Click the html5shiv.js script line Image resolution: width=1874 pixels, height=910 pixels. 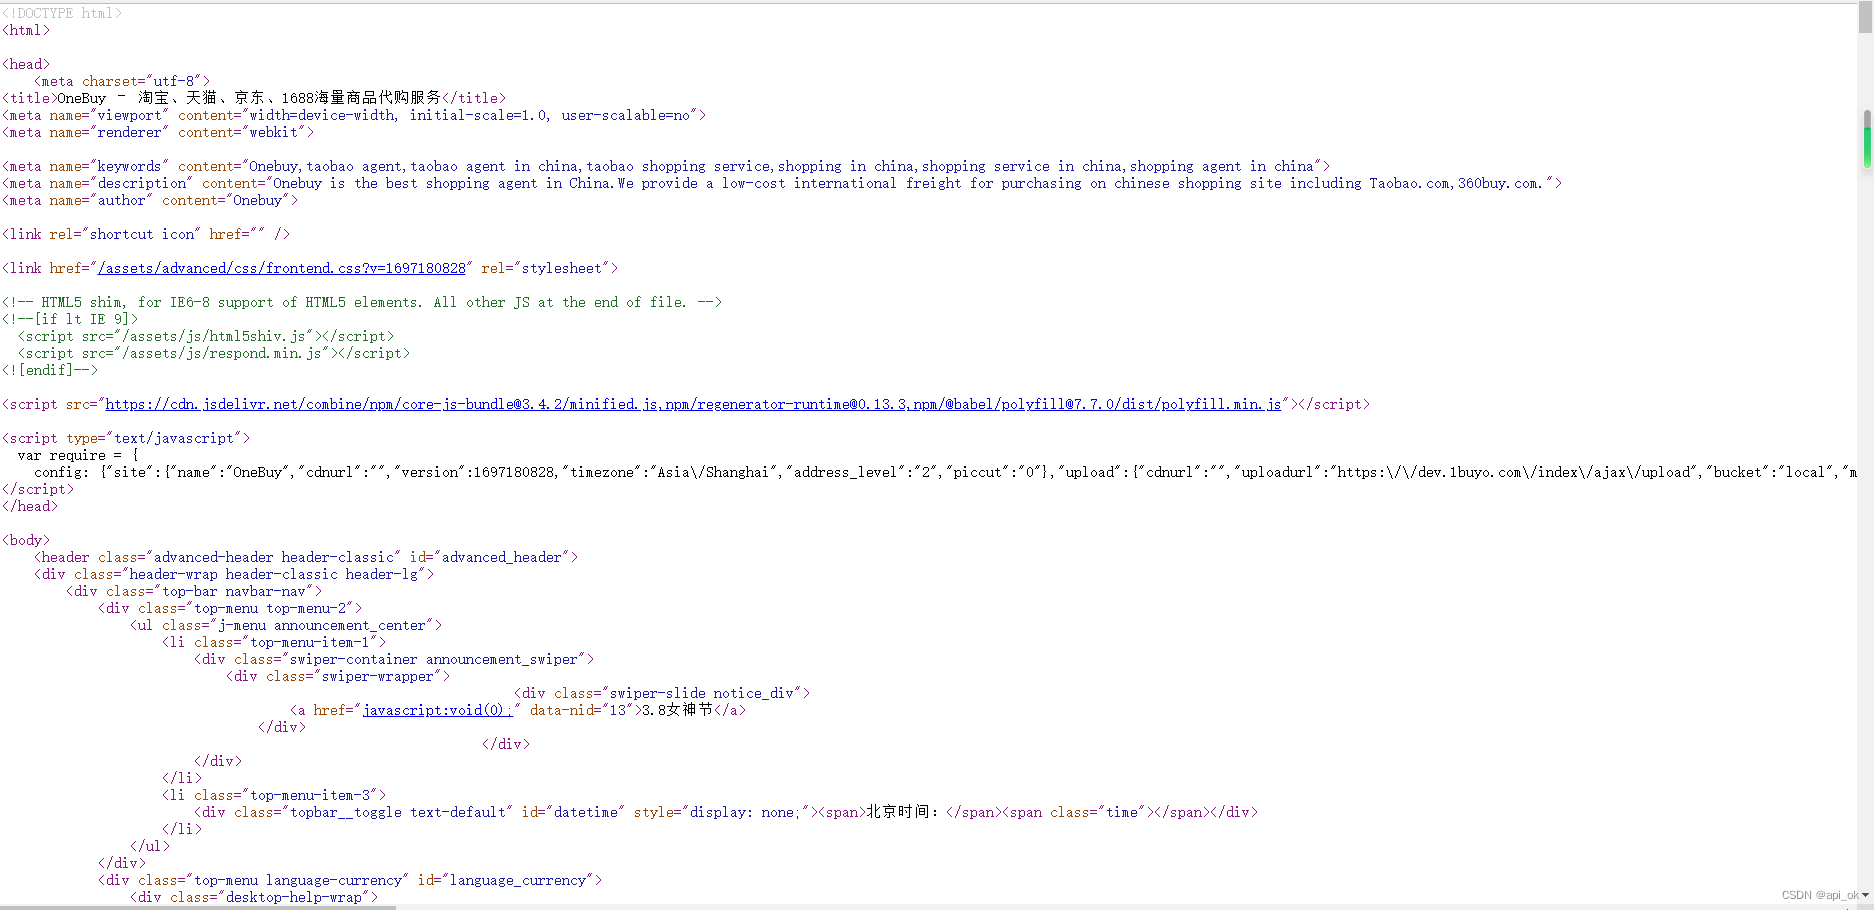click(206, 336)
